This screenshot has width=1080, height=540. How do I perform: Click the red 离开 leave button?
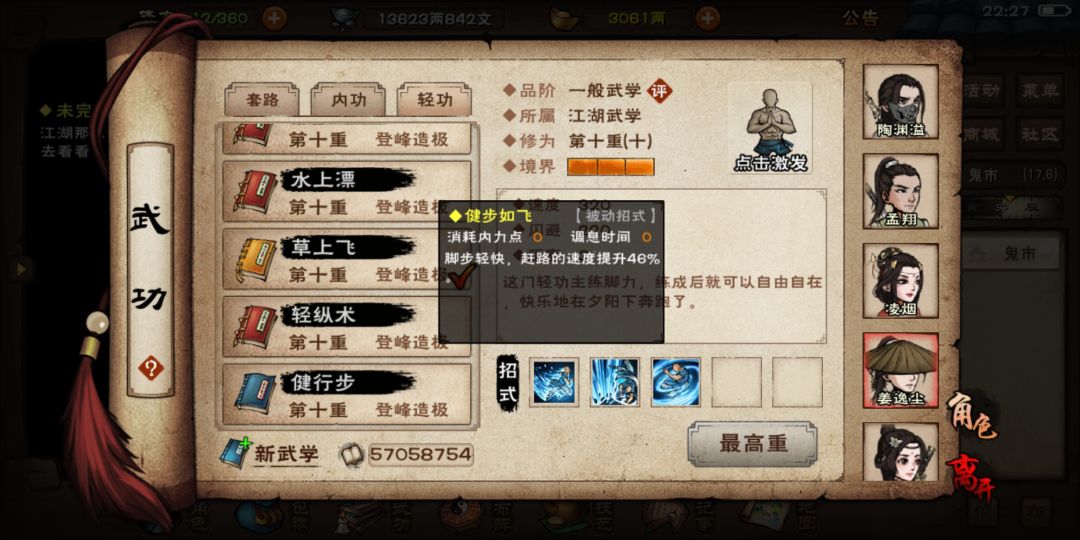(x=972, y=477)
